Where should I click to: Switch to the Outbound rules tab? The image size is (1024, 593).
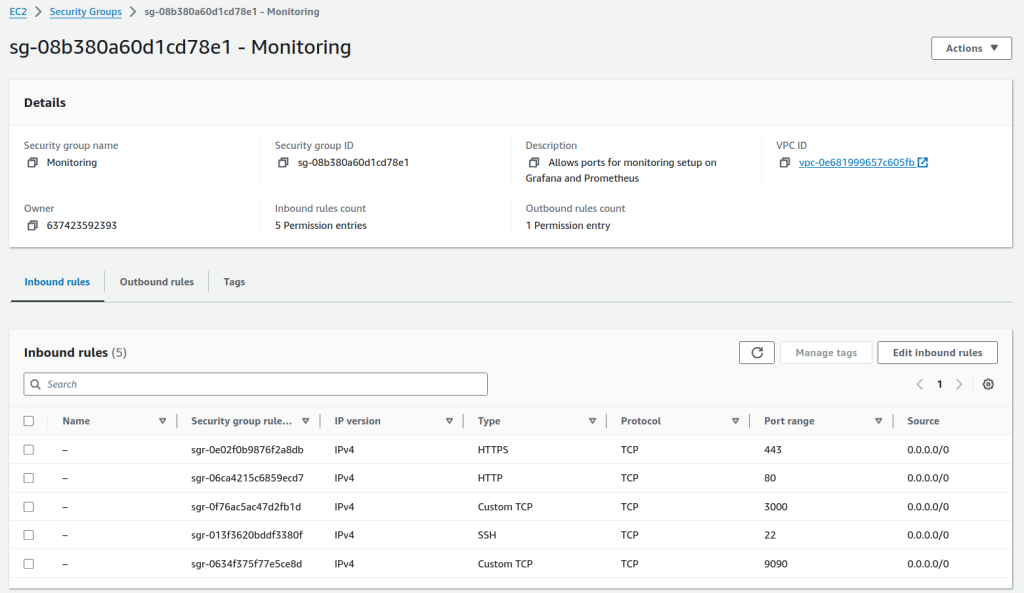point(156,282)
